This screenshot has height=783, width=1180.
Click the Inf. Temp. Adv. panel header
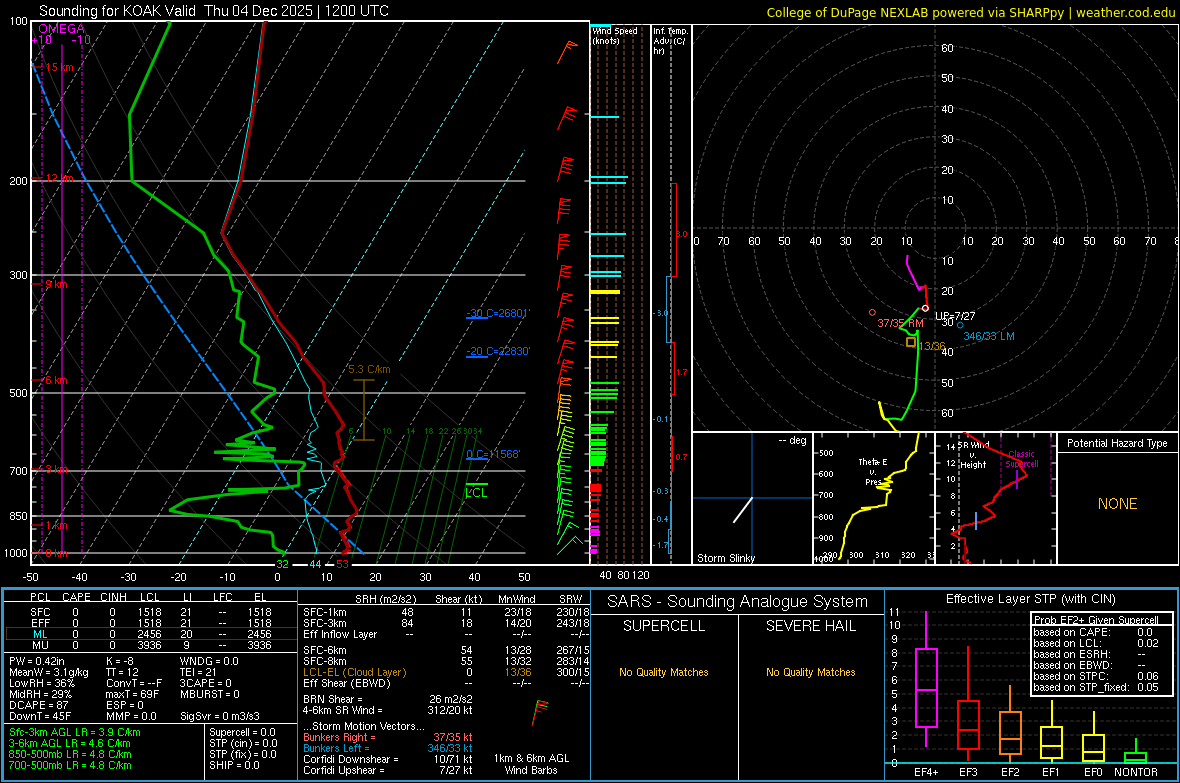[670, 41]
